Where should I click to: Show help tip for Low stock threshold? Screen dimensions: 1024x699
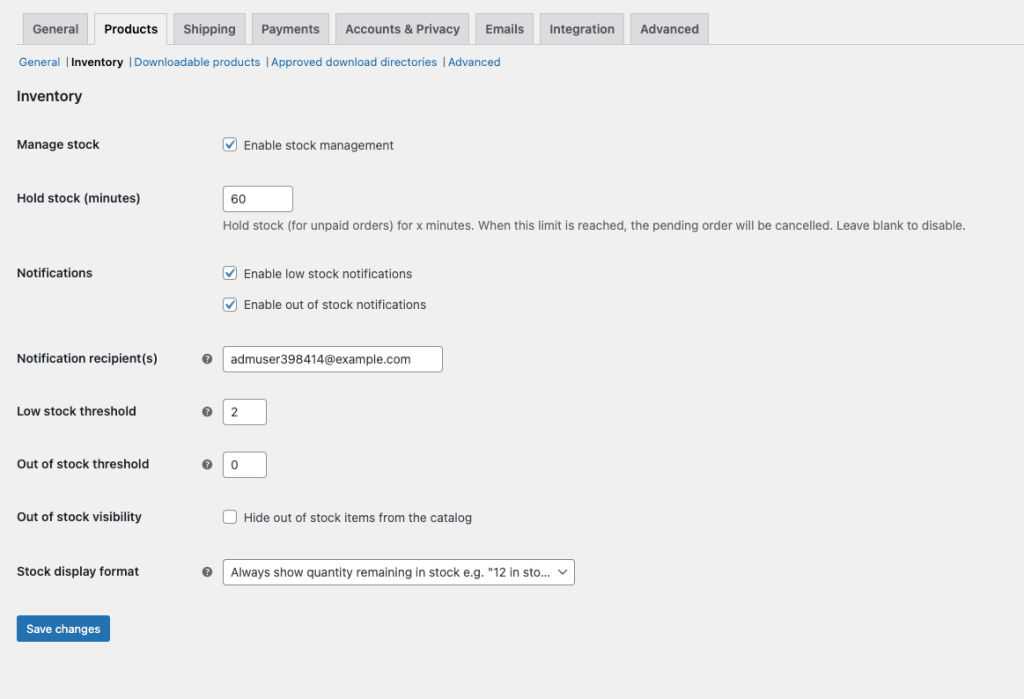(207, 412)
